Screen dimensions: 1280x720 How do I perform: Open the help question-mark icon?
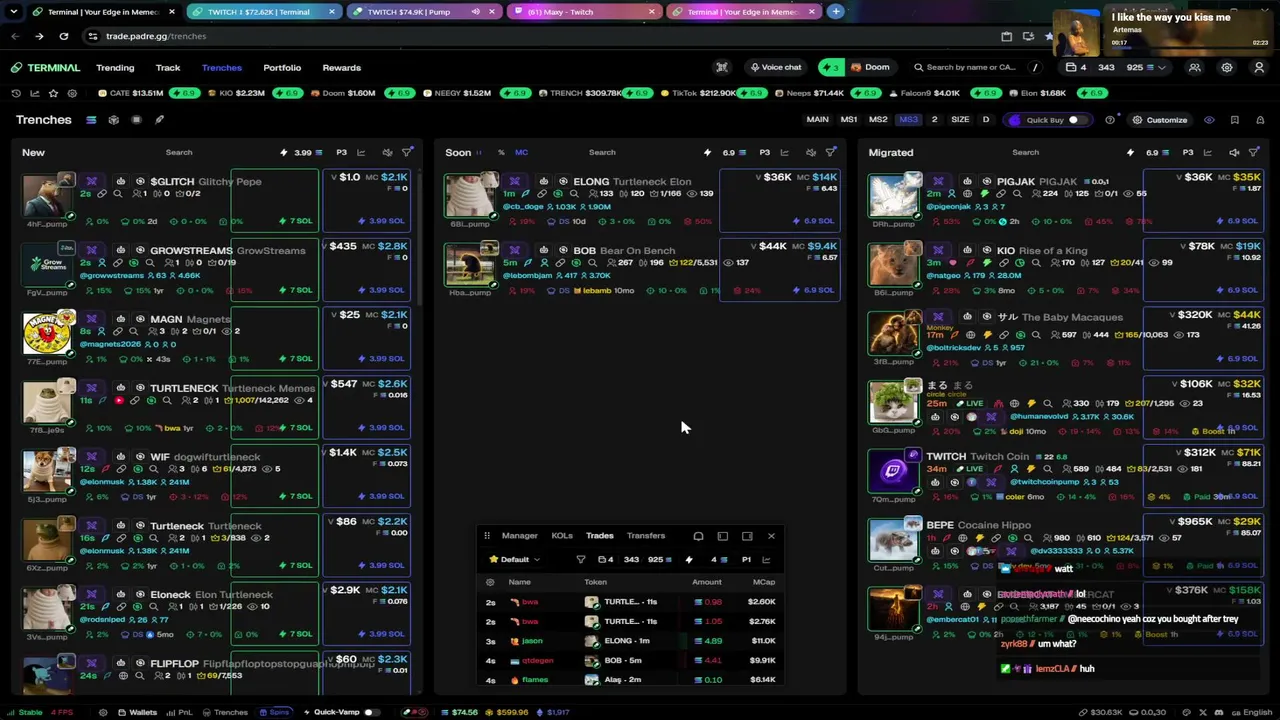point(1110,120)
